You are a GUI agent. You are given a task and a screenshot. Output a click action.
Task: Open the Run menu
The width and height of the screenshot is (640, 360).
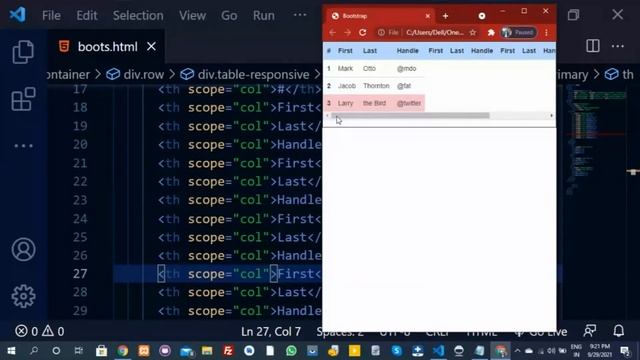point(263,16)
